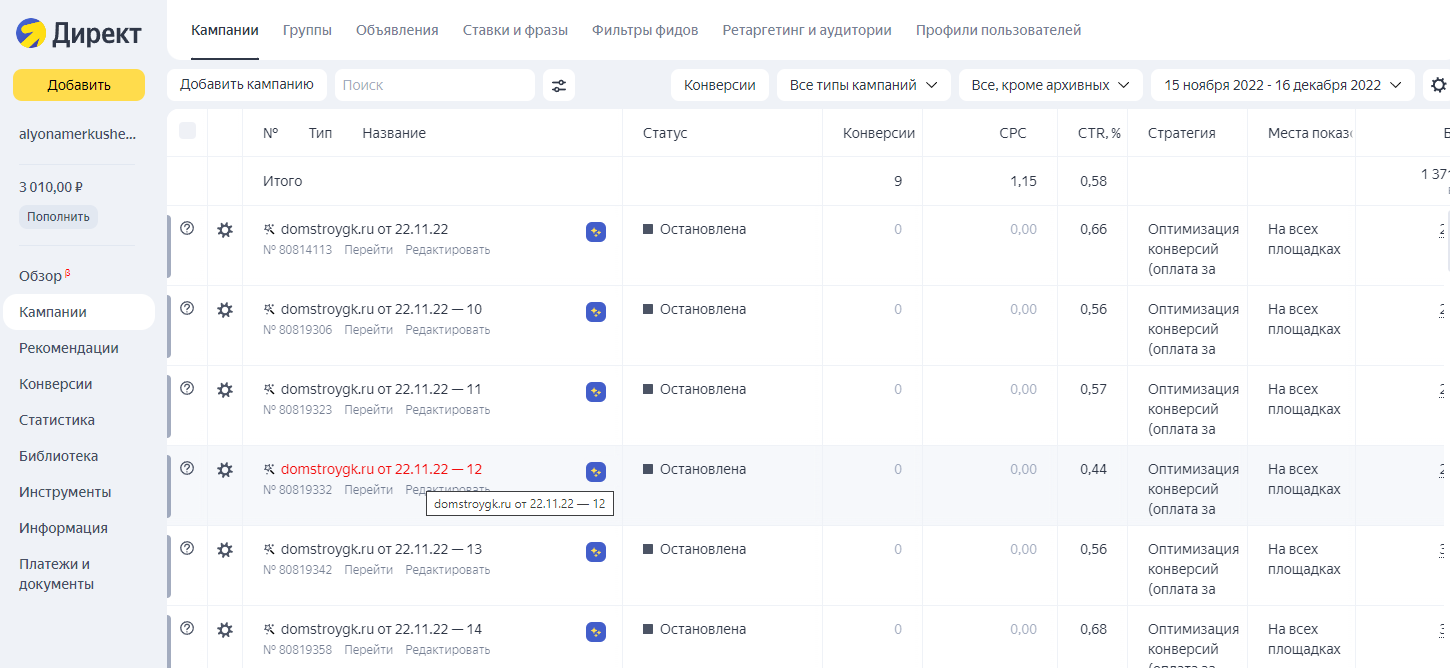Click the Пополнить balance button
1450x668 pixels.
coord(58,216)
